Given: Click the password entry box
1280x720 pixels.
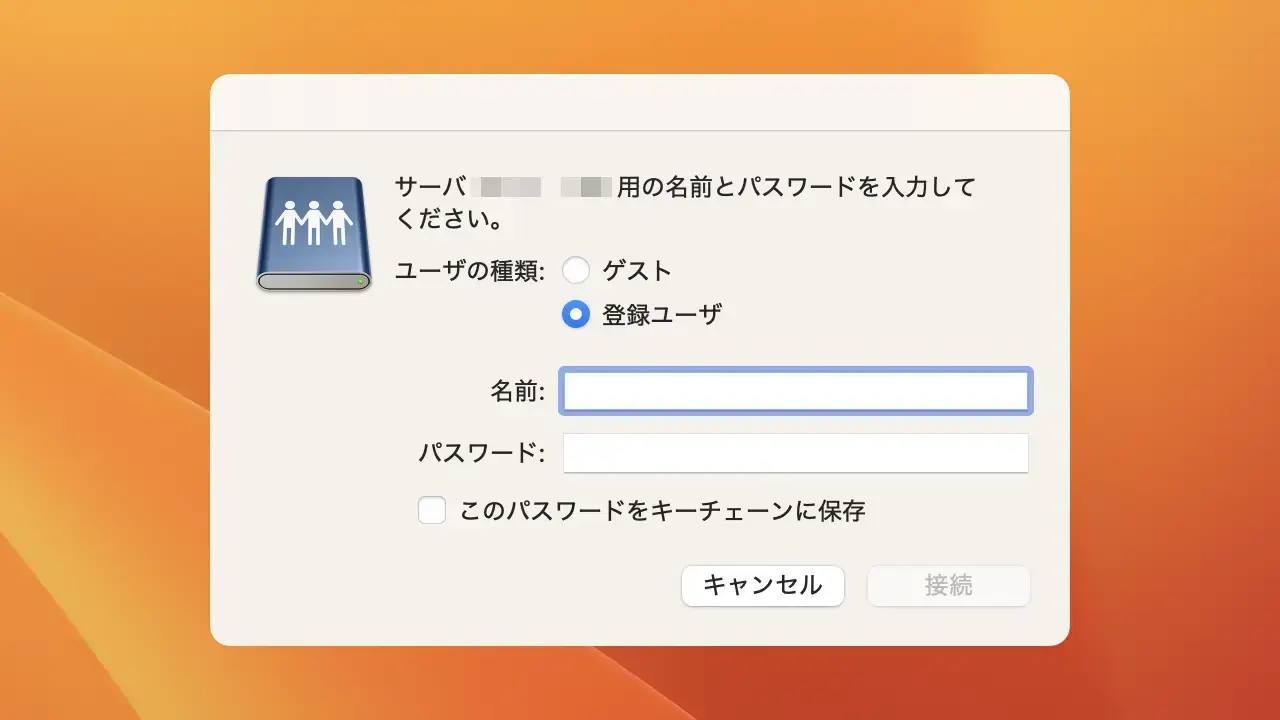Looking at the screenshot, I should [795, 452].
